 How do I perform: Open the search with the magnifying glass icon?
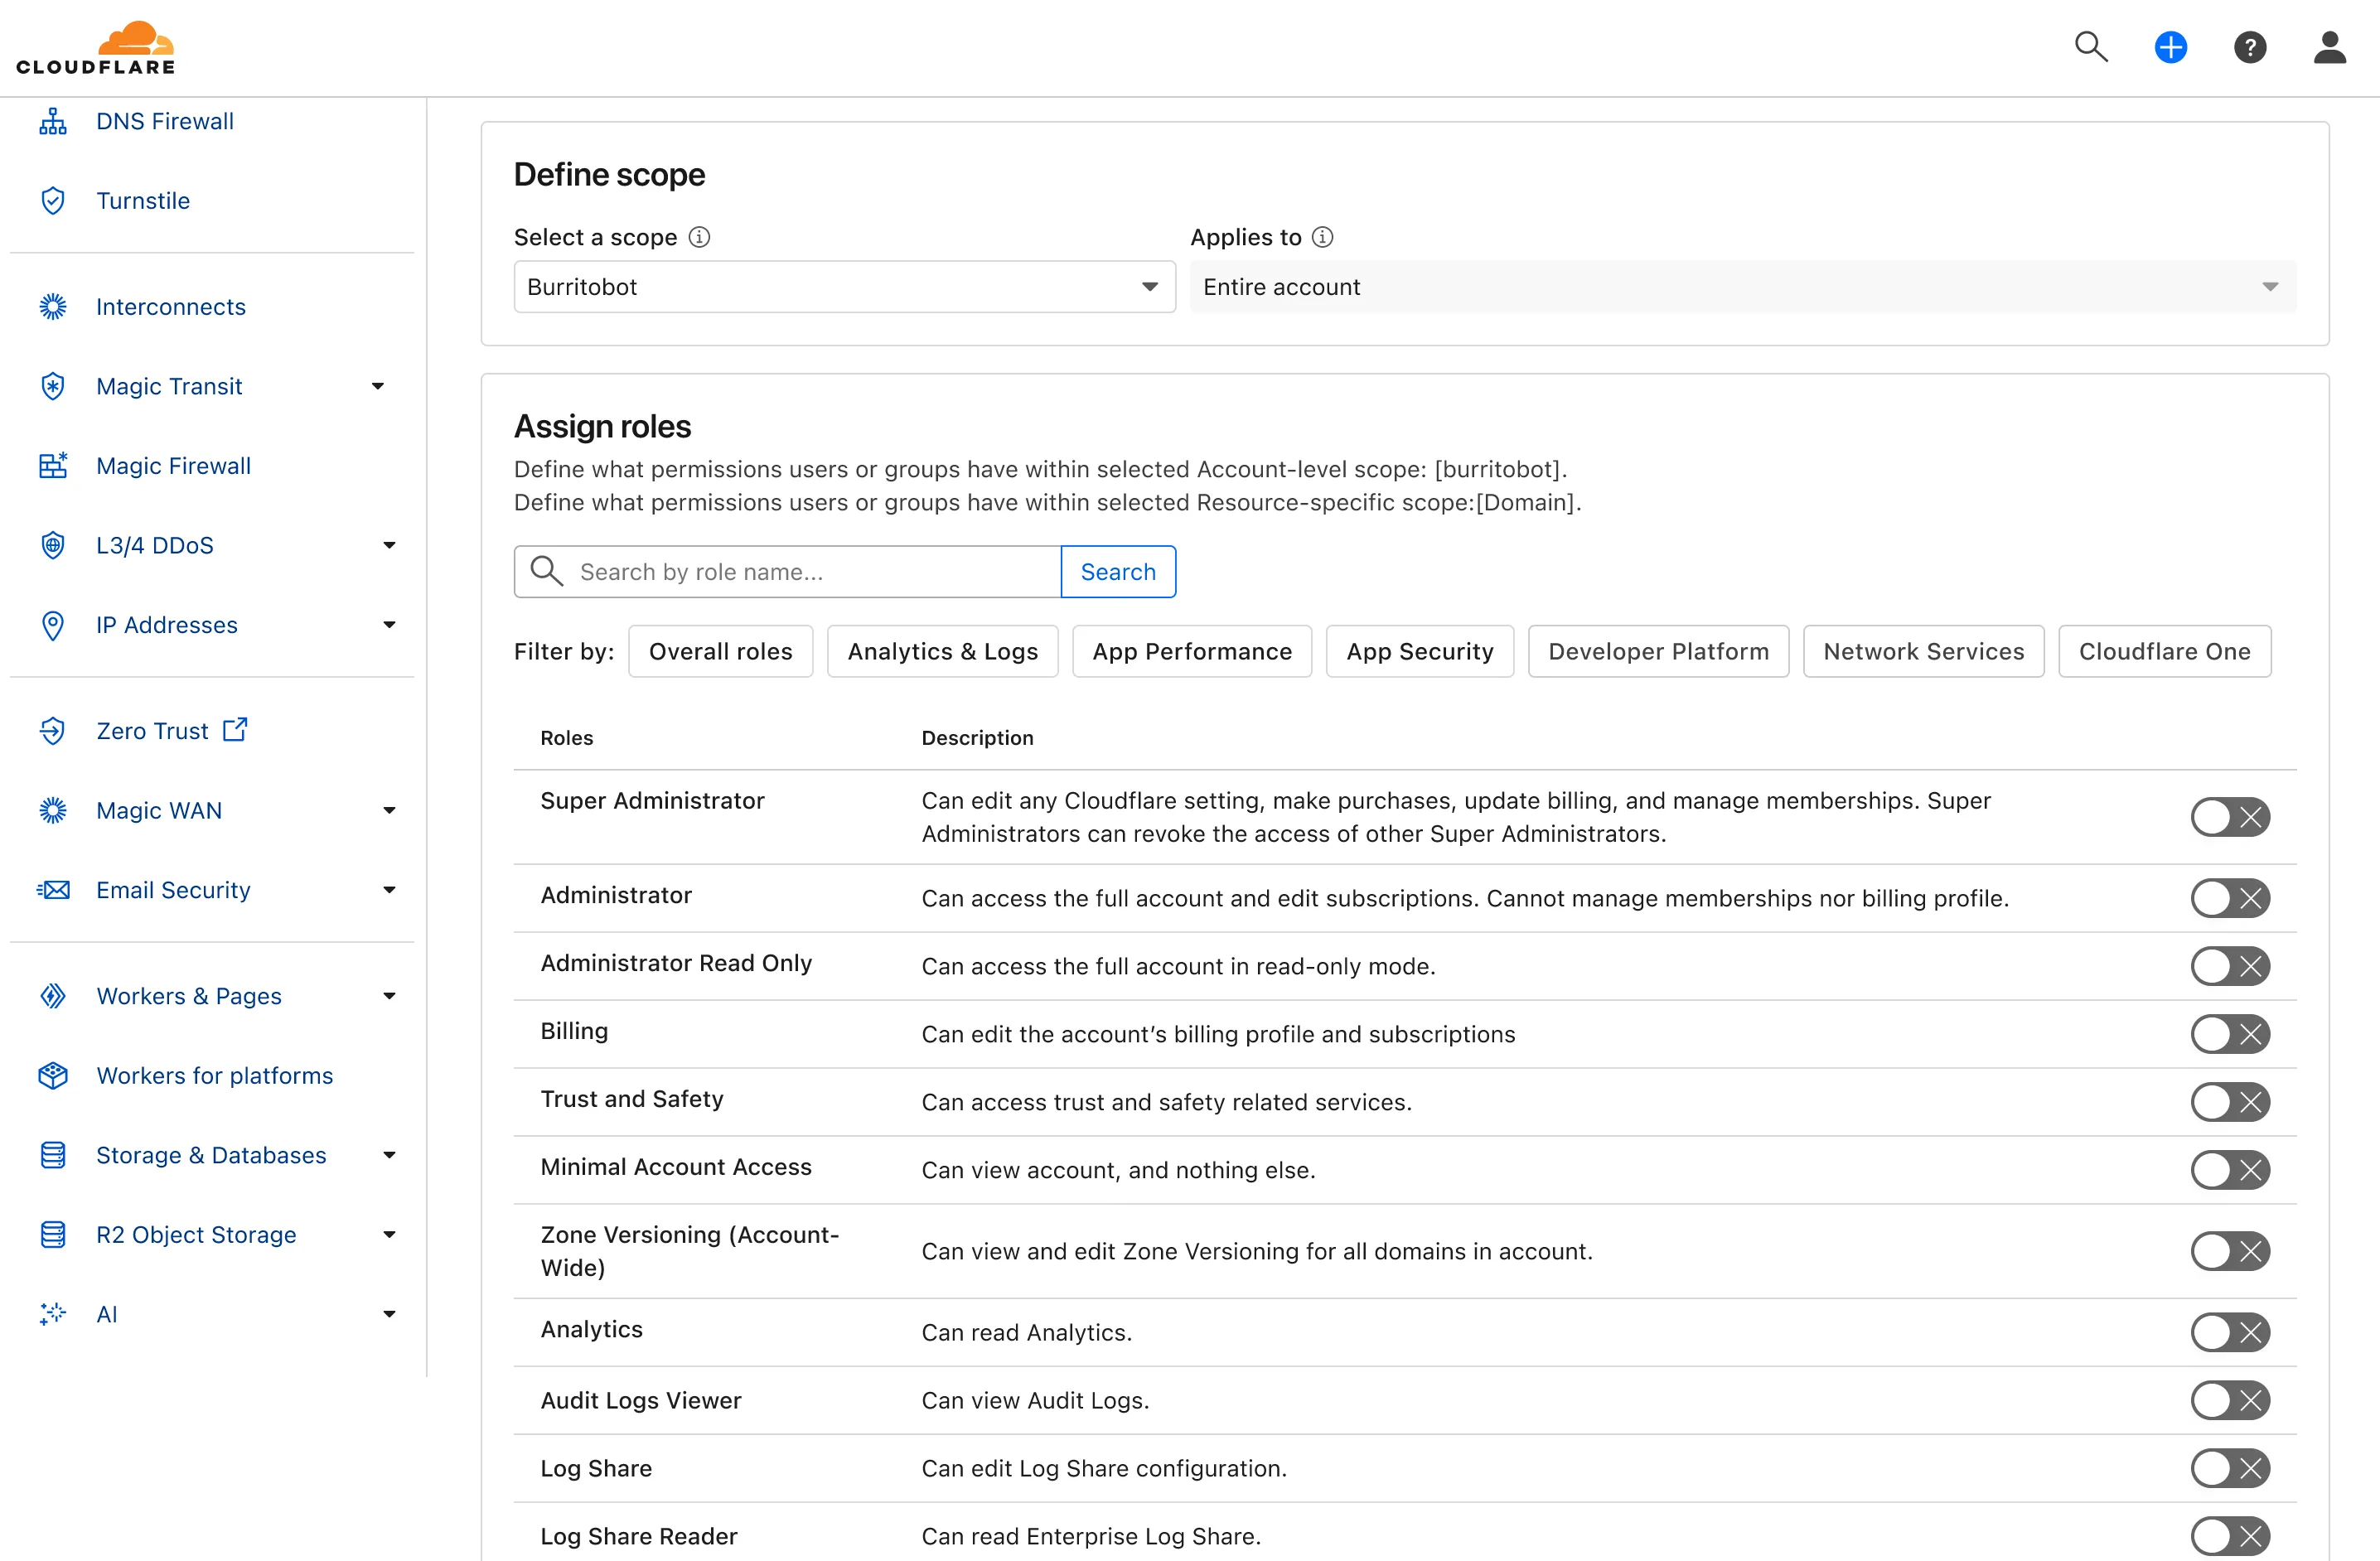click(2090, 46)
